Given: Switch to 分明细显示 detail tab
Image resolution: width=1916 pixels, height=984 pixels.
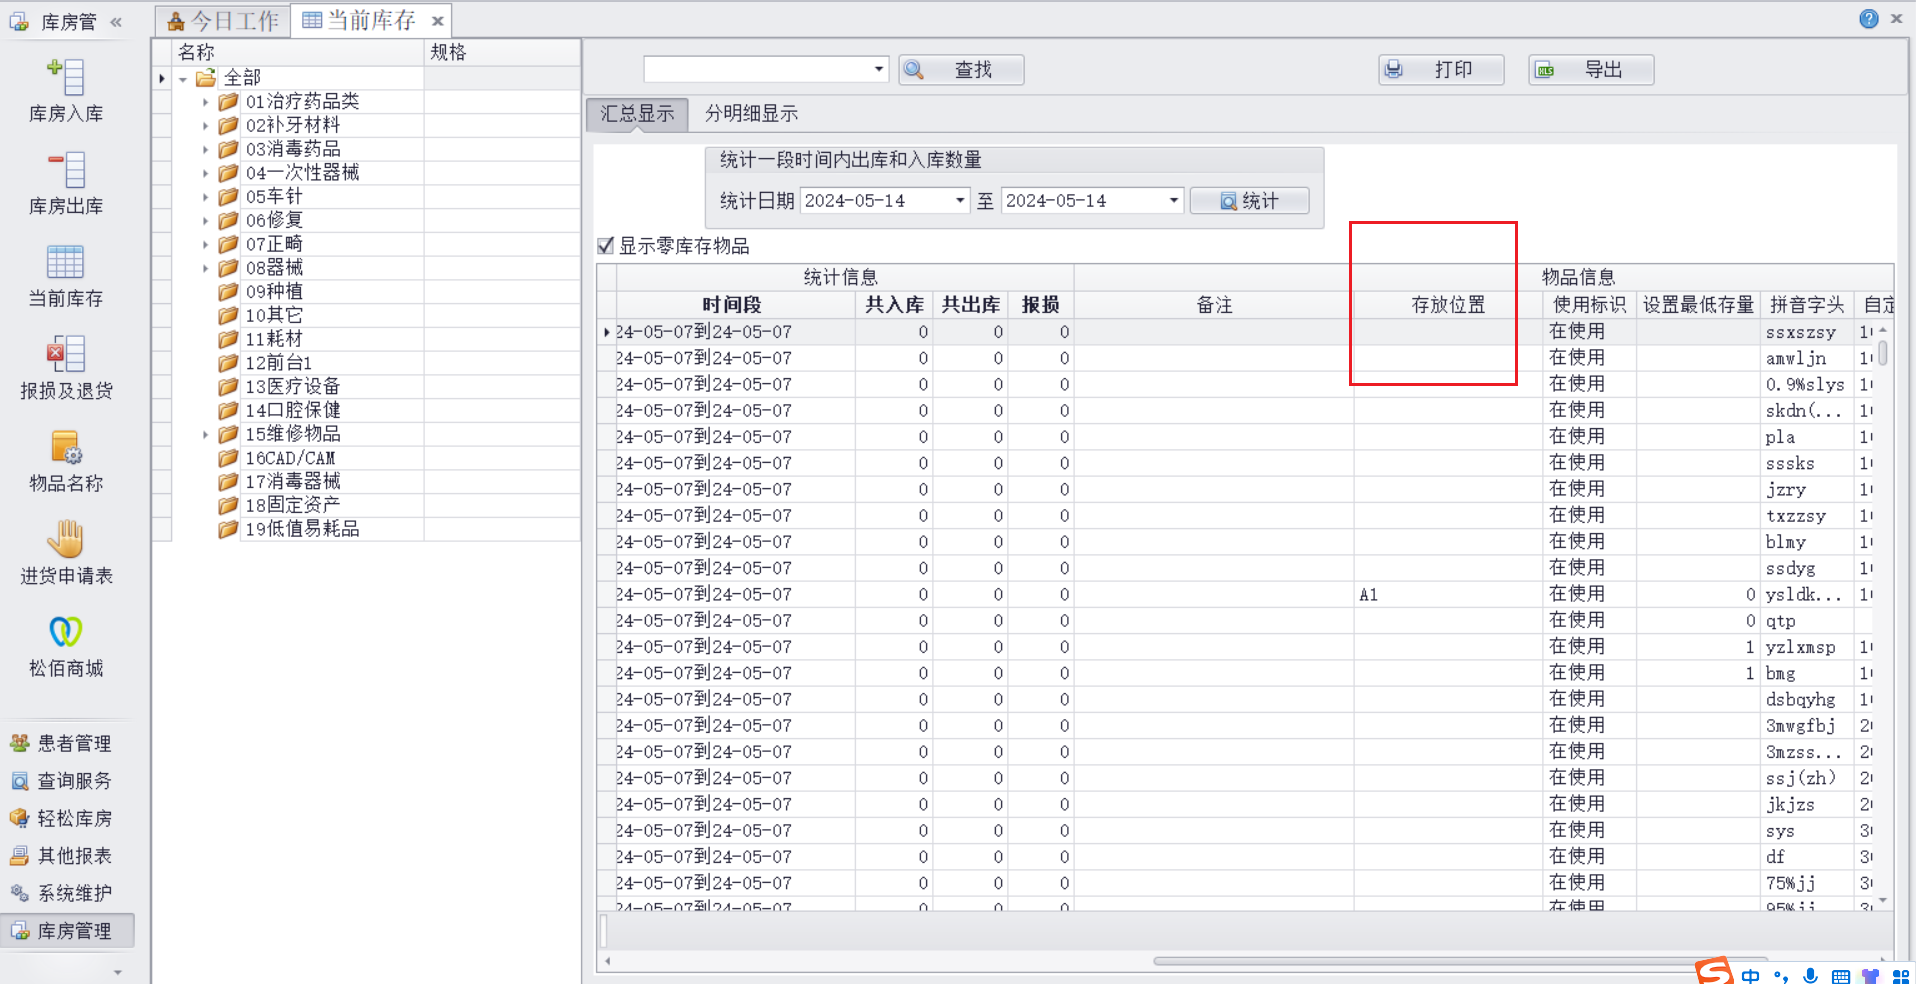Looking at the screenshot, I should point(751,114).
